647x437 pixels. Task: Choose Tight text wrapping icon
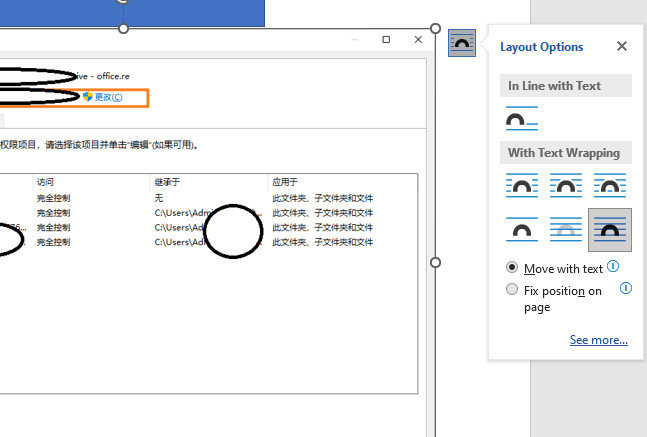566,186
